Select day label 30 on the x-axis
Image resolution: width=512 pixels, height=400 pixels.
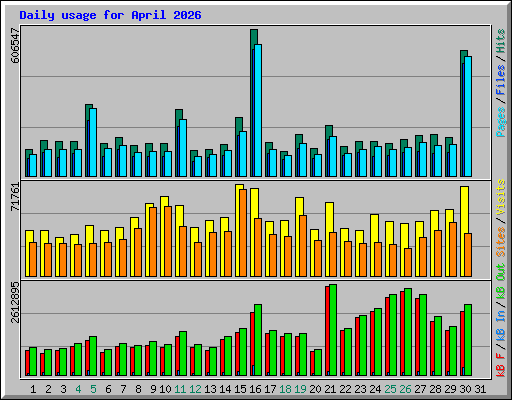click(465, 389)
